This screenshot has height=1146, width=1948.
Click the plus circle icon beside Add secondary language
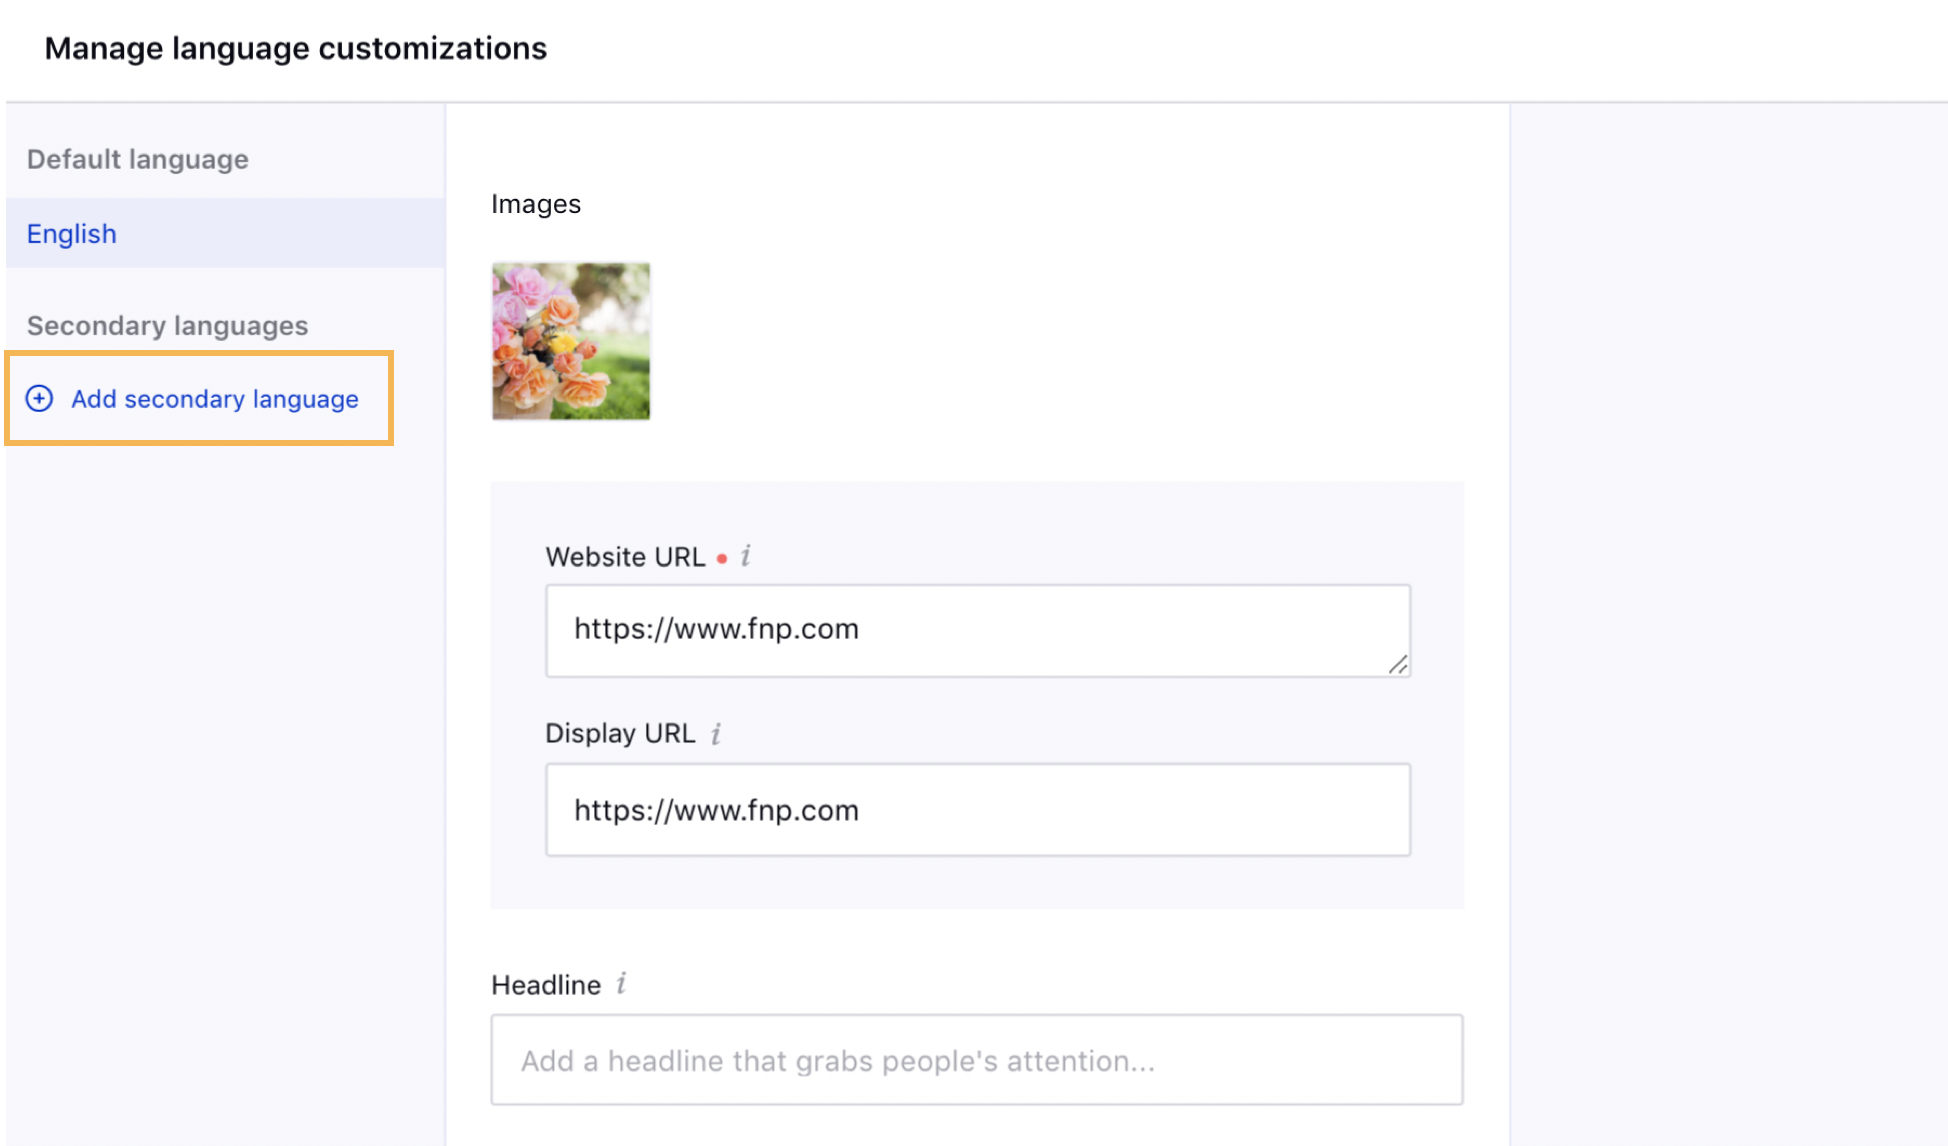tap(39, 399)
